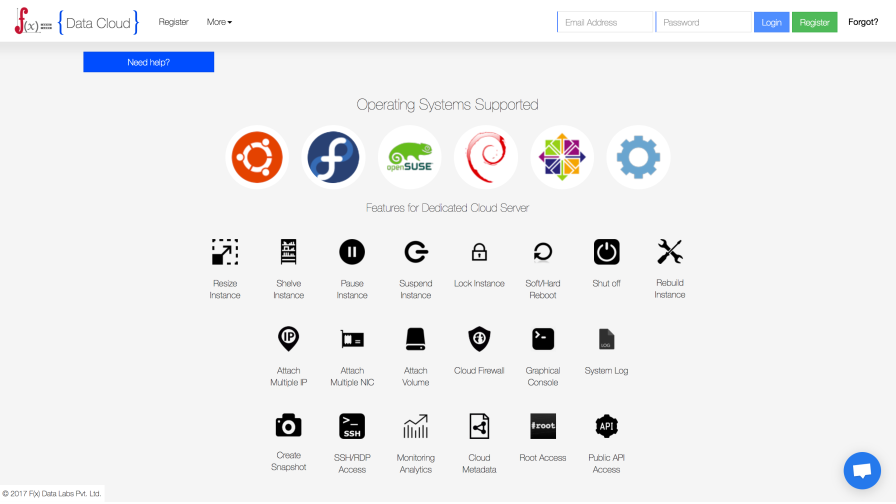
Task: Click the Debian swirl logo
Action: point(486,157)
